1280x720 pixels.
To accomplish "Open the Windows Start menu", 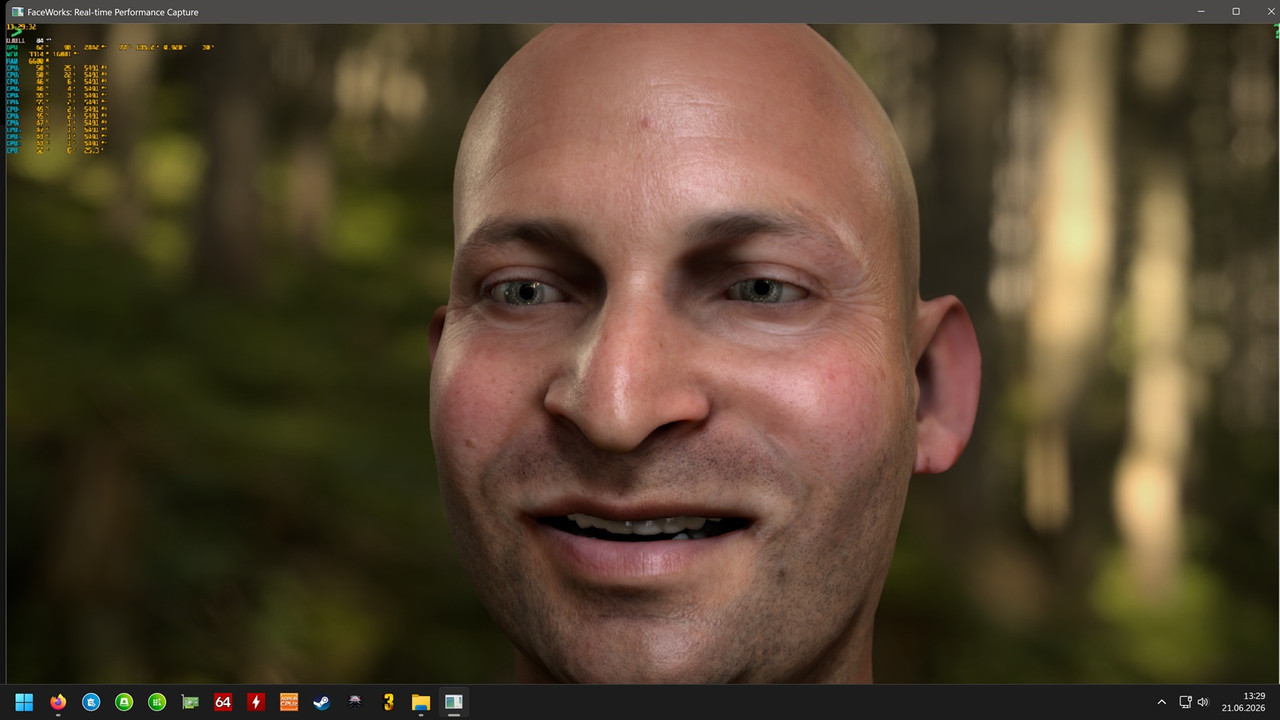I will (24, 702).
